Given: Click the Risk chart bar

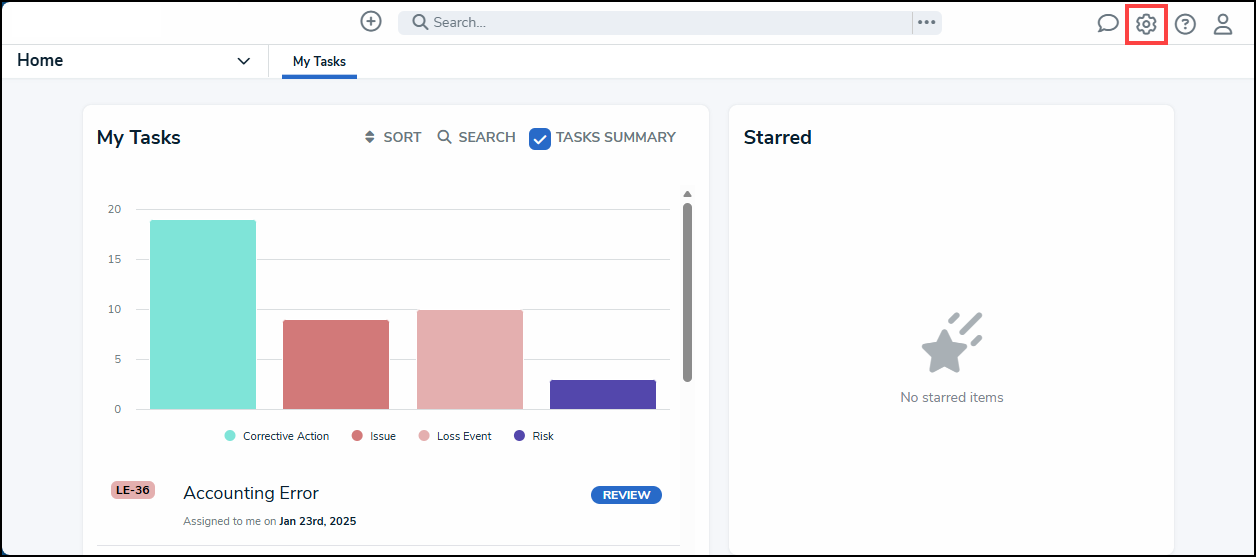Looking at the screenshot, I should click(603, 394).
